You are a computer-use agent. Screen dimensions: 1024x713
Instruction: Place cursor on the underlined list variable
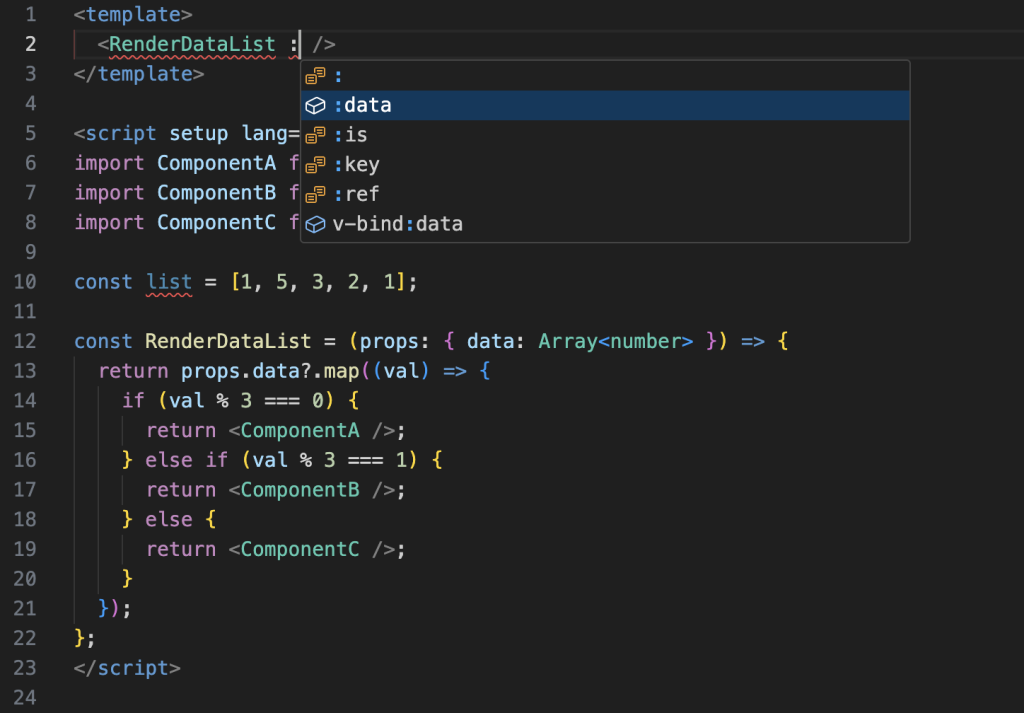169,282
